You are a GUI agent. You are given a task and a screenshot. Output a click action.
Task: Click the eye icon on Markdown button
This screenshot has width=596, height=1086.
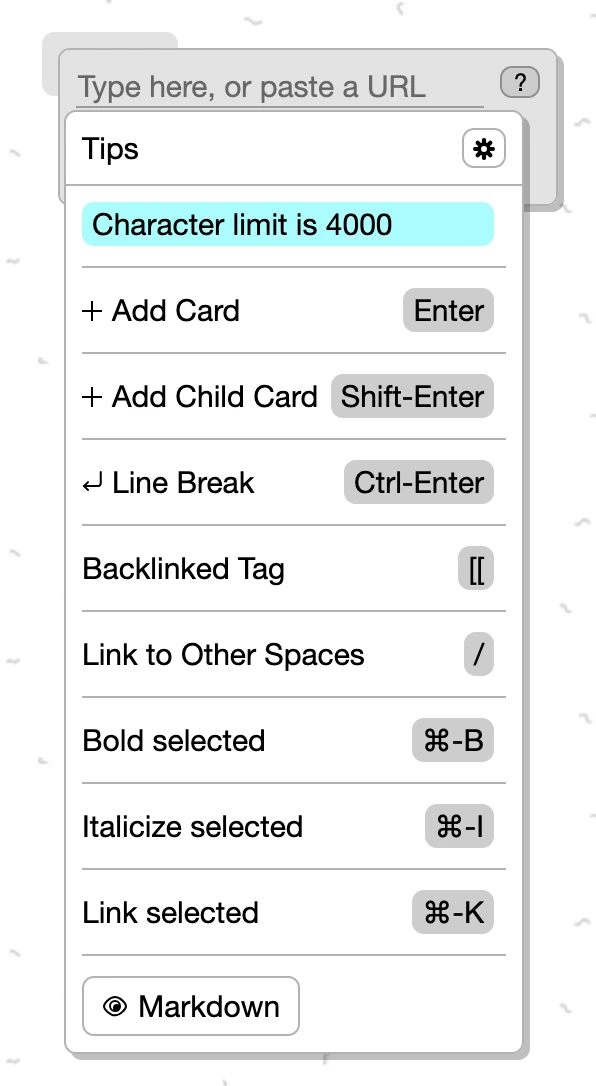(115, 1006)
